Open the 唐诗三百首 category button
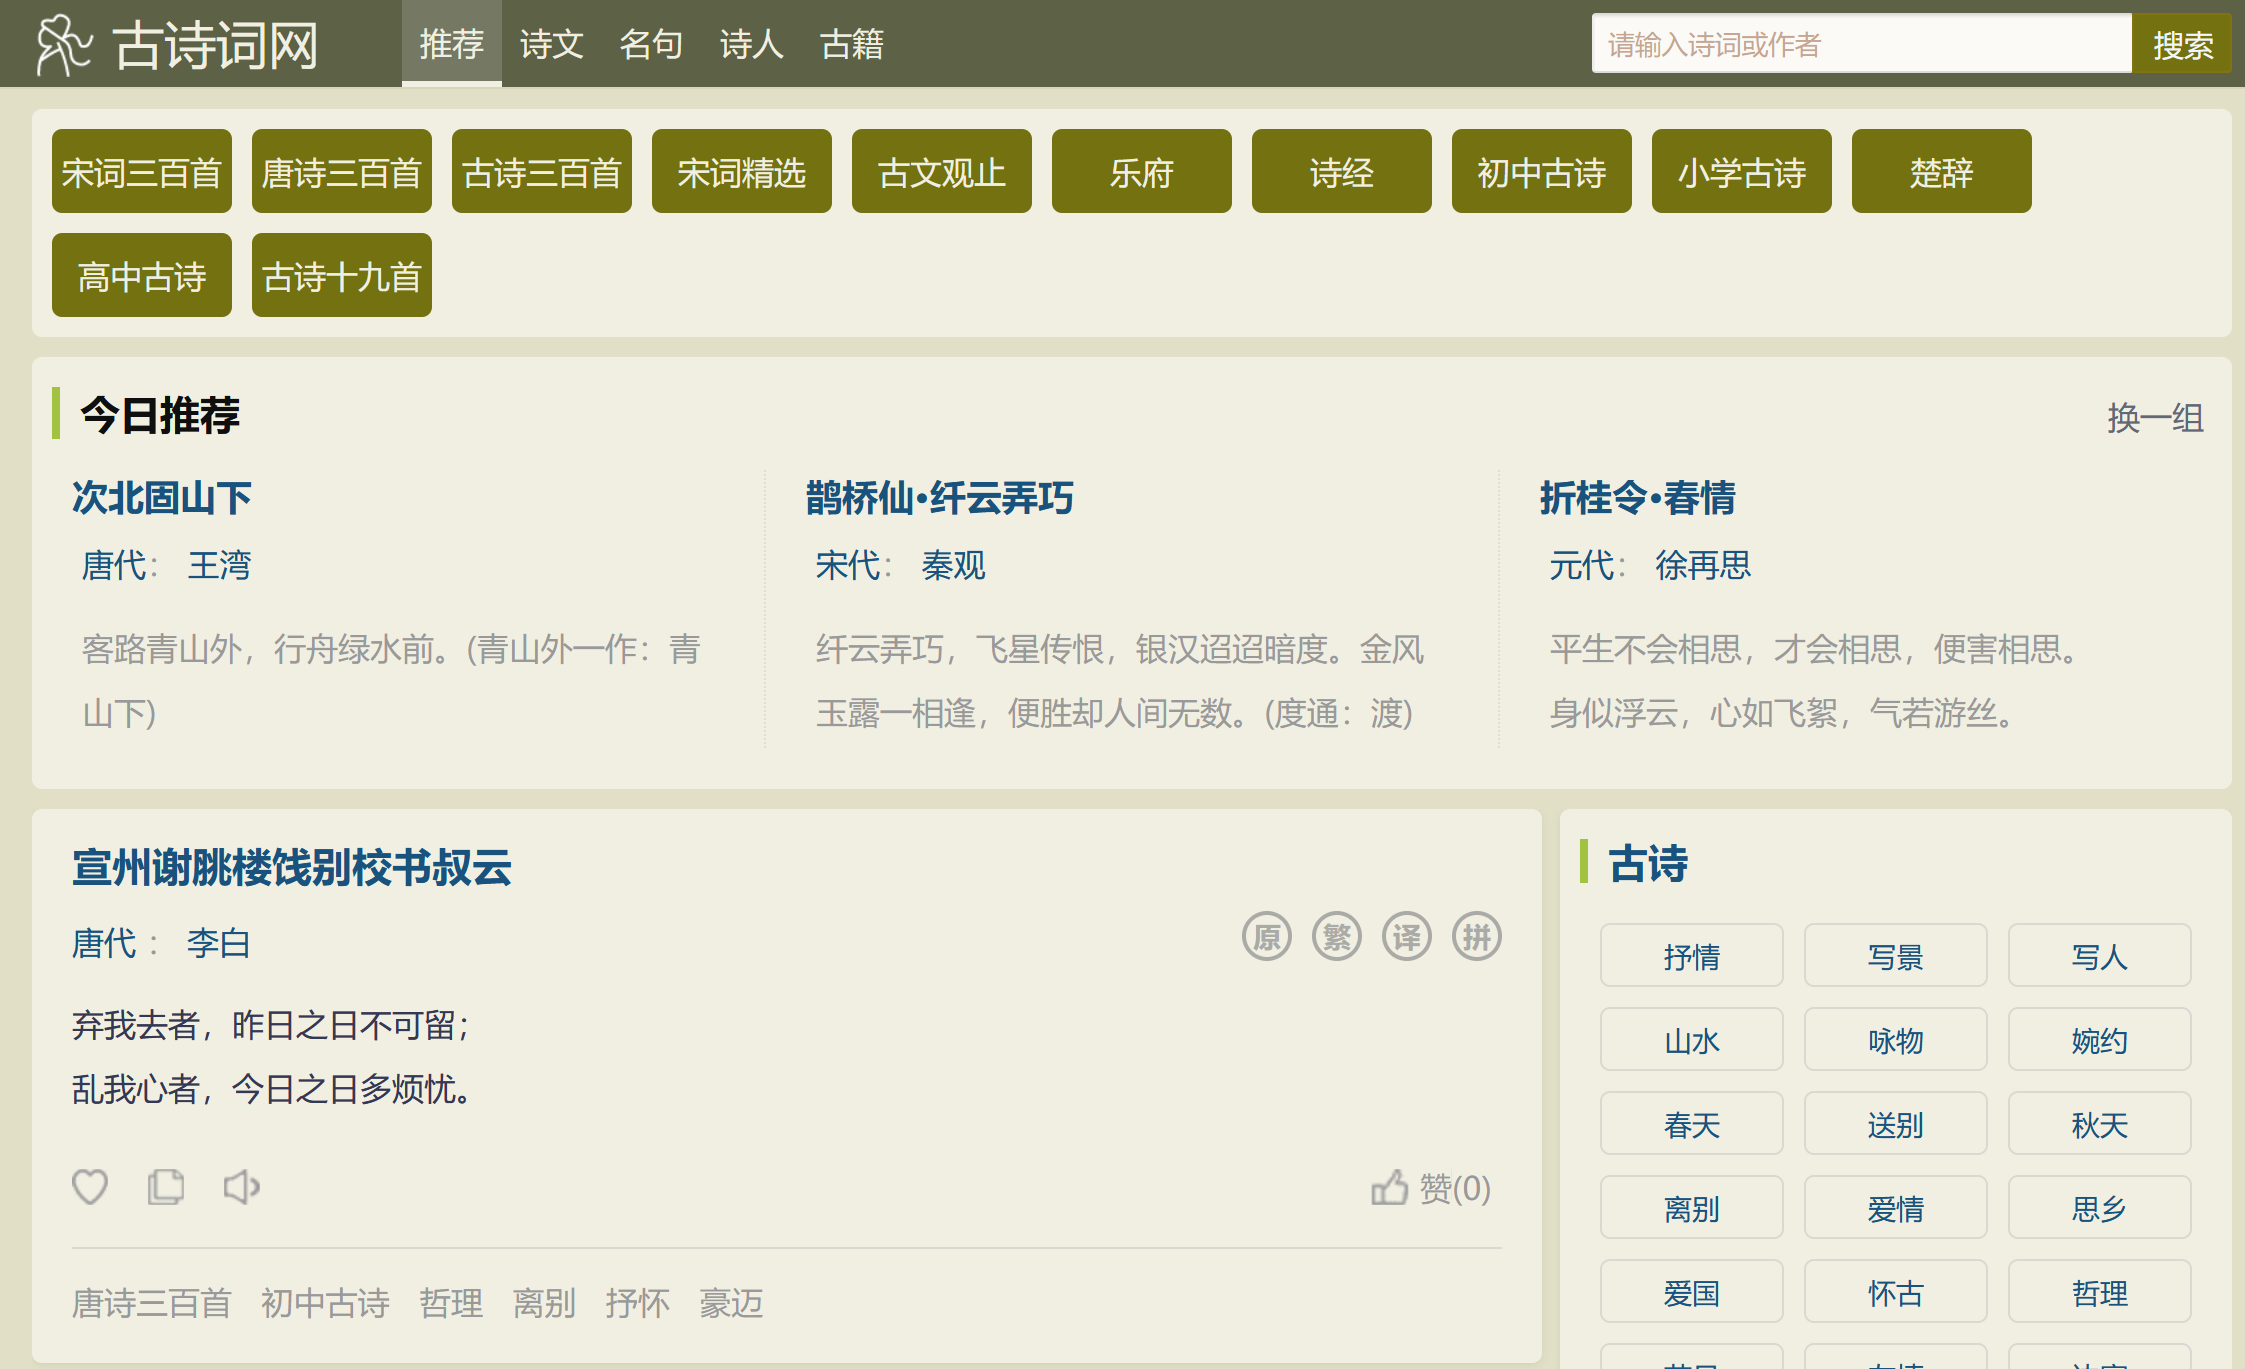 tap(341, 172)
